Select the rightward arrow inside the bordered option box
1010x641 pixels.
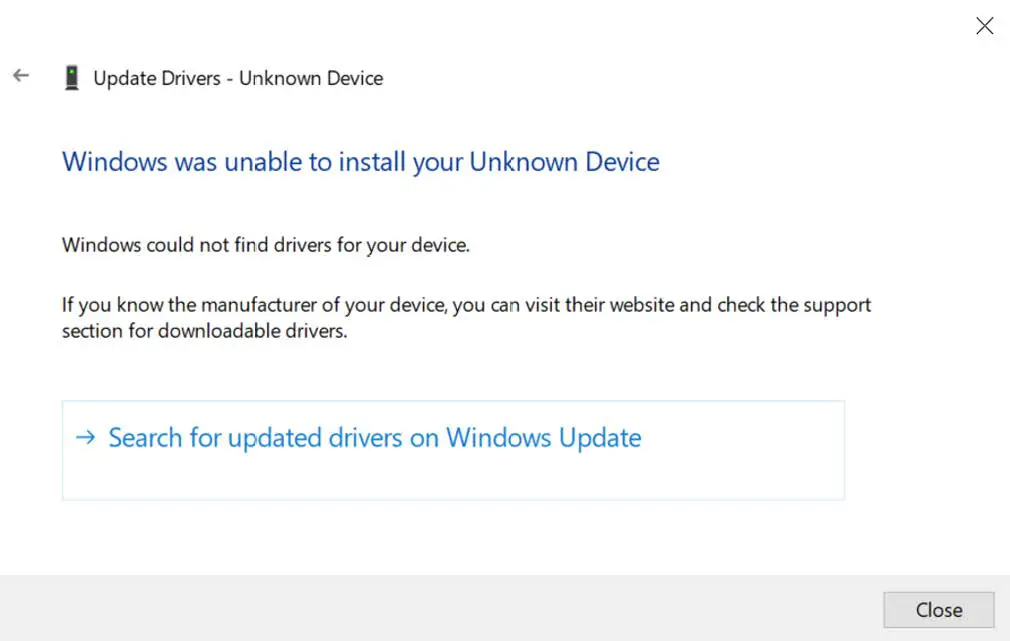[x=84, y=437]
